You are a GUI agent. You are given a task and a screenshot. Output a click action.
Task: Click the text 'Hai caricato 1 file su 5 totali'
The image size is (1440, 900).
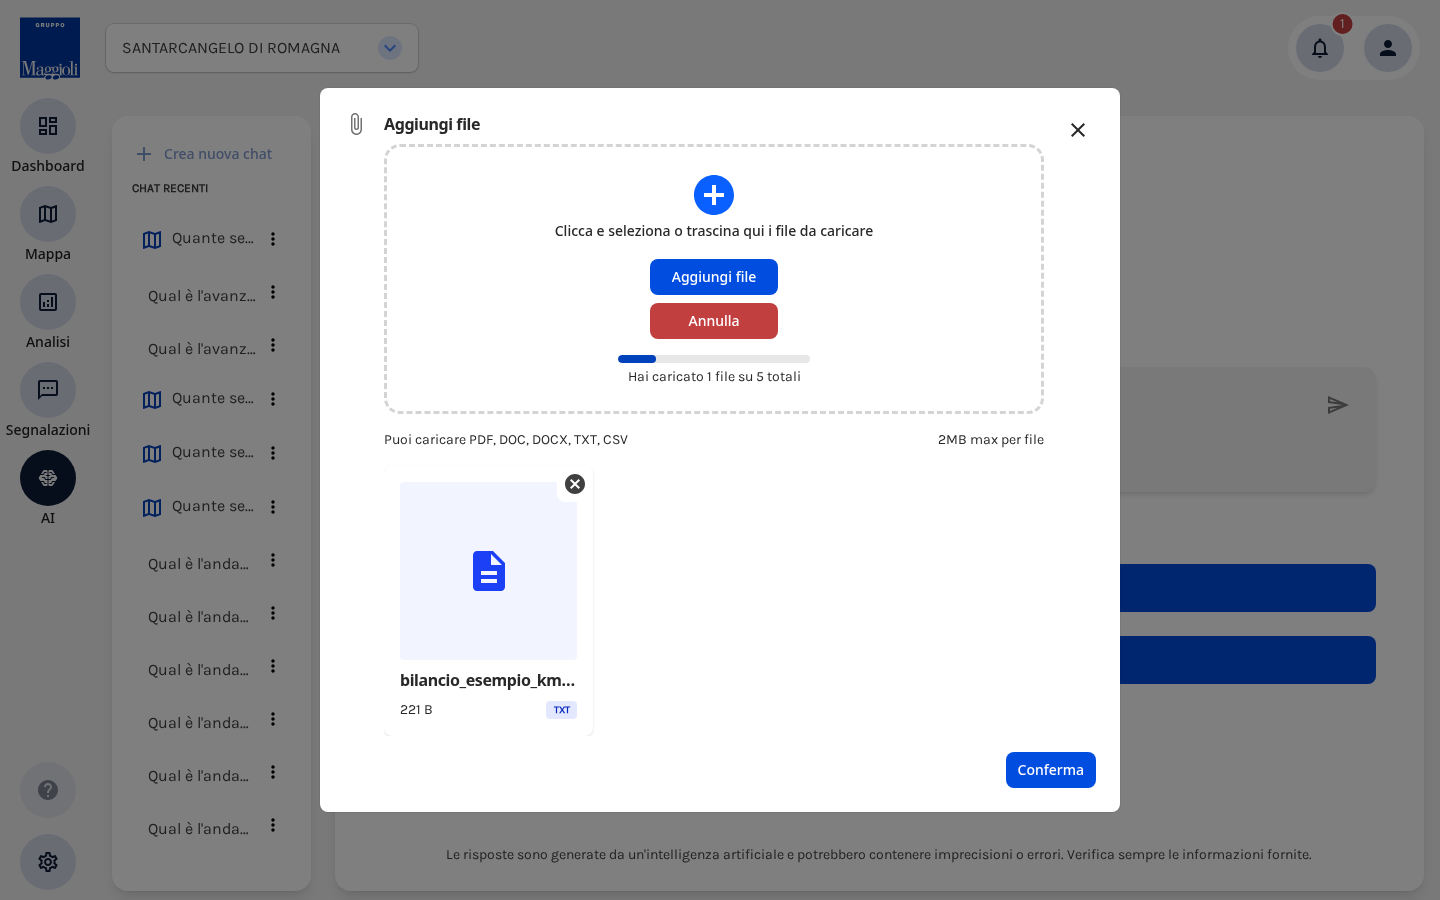pyautogui.click(x=714, y=377)
